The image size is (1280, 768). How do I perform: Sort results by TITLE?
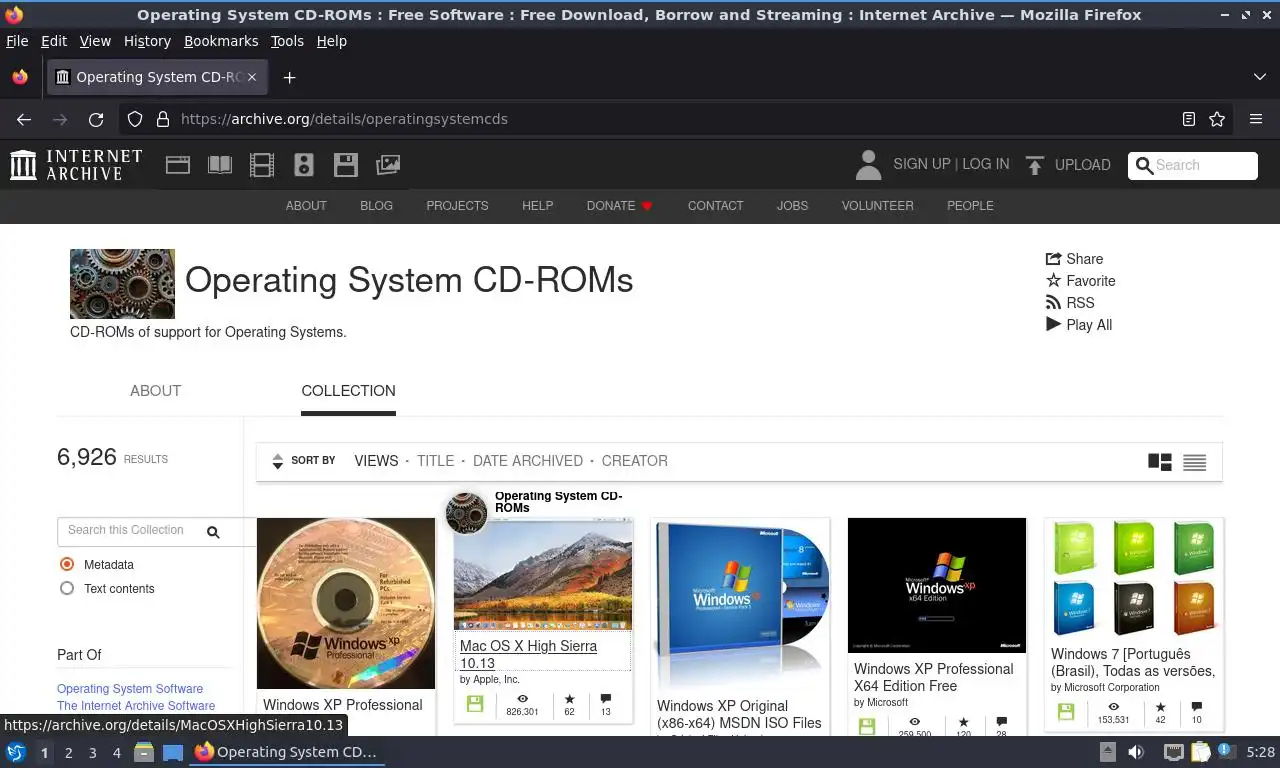pos(435,461)
